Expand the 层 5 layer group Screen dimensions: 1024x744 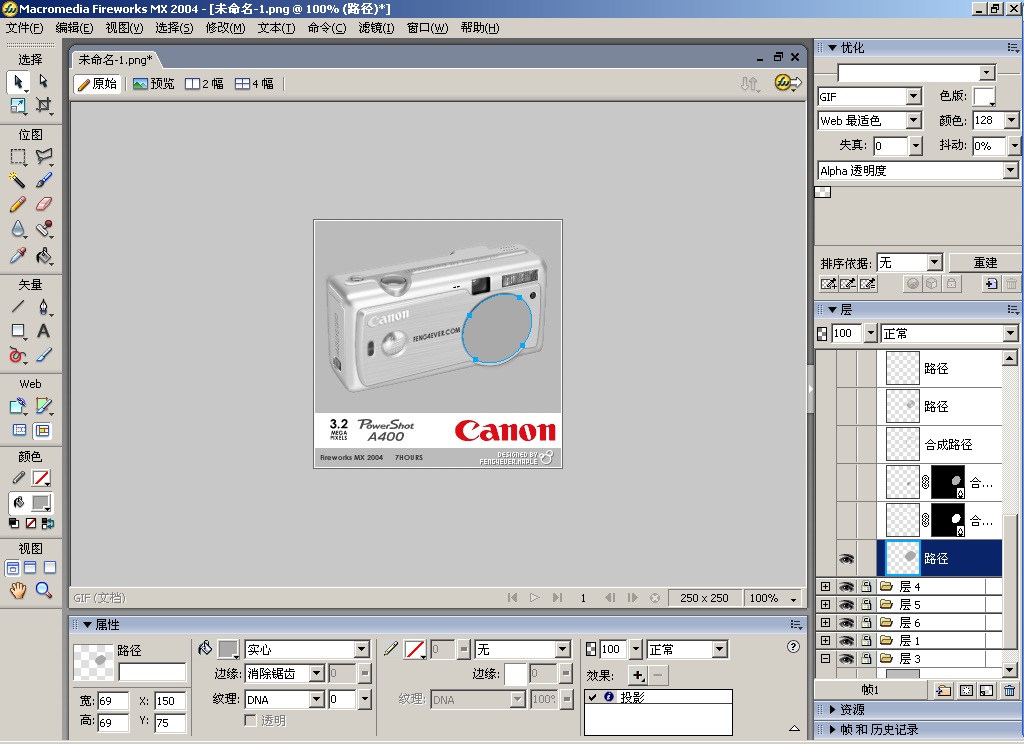click(825, 604)
